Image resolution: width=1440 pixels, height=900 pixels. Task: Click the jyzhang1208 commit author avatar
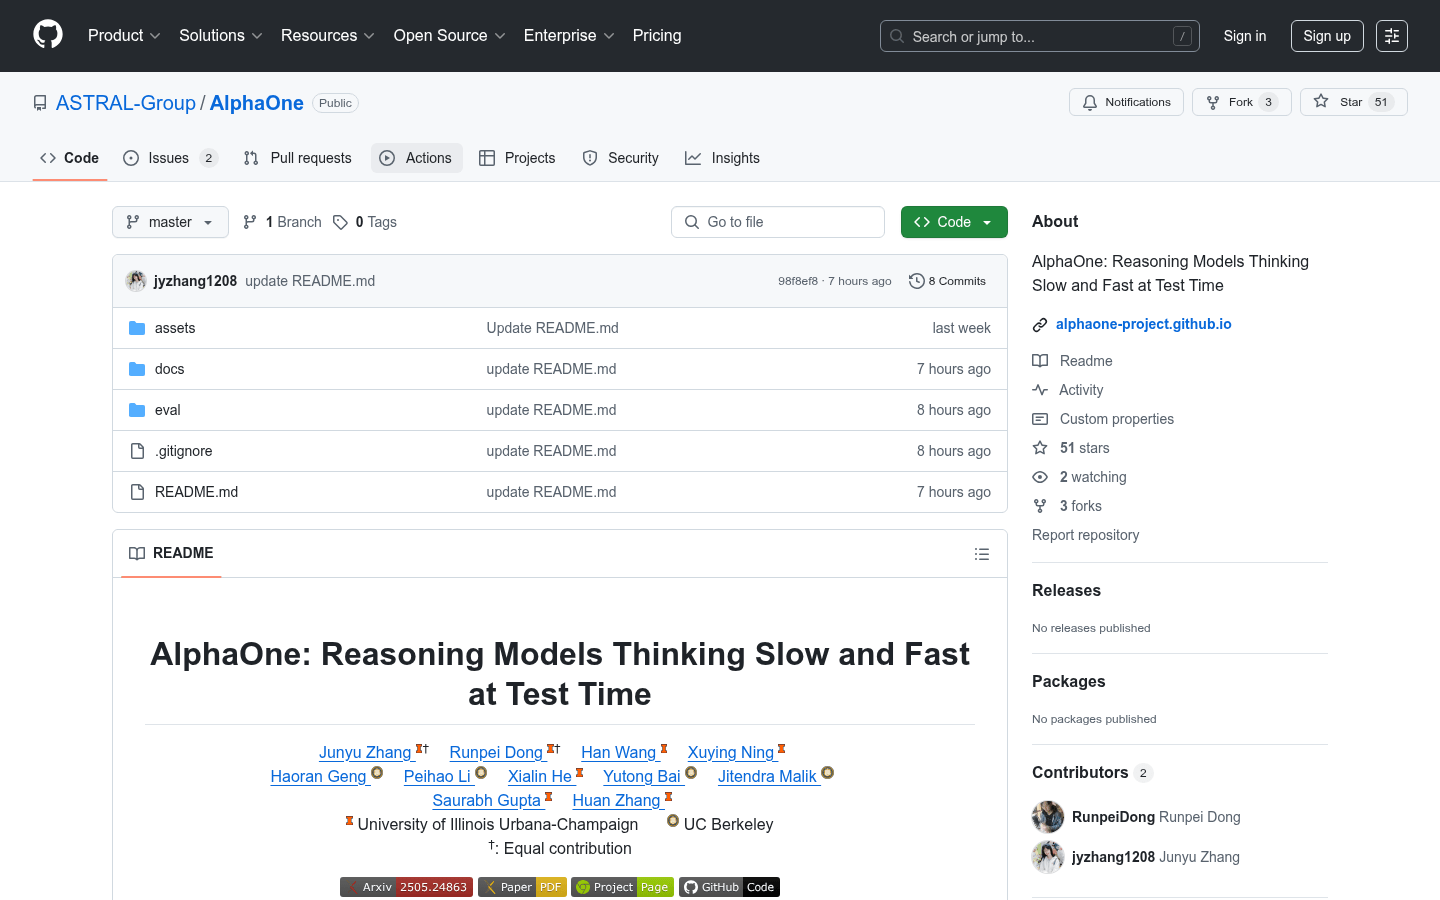coord(136,281)
